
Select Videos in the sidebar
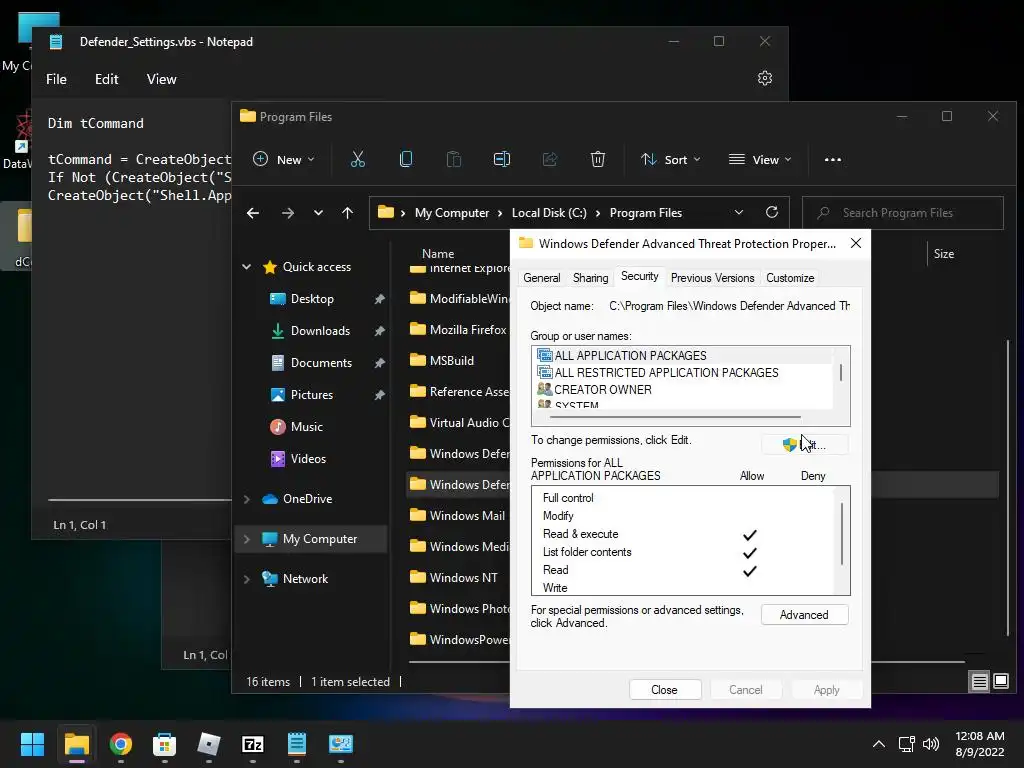pyautogui.click(x=308, y=458)
